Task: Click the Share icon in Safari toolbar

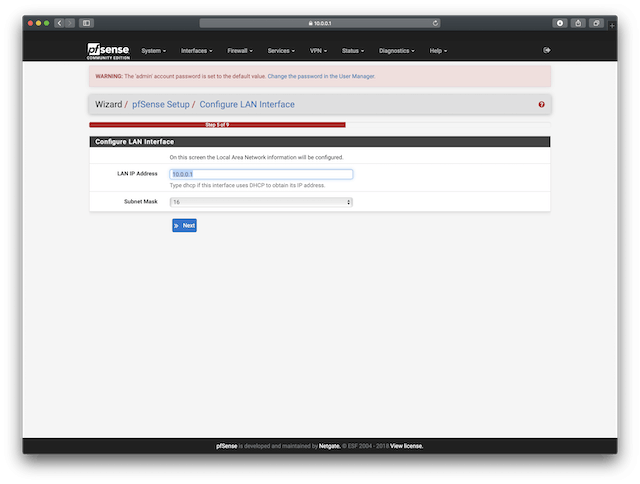Action: [578, 23]
